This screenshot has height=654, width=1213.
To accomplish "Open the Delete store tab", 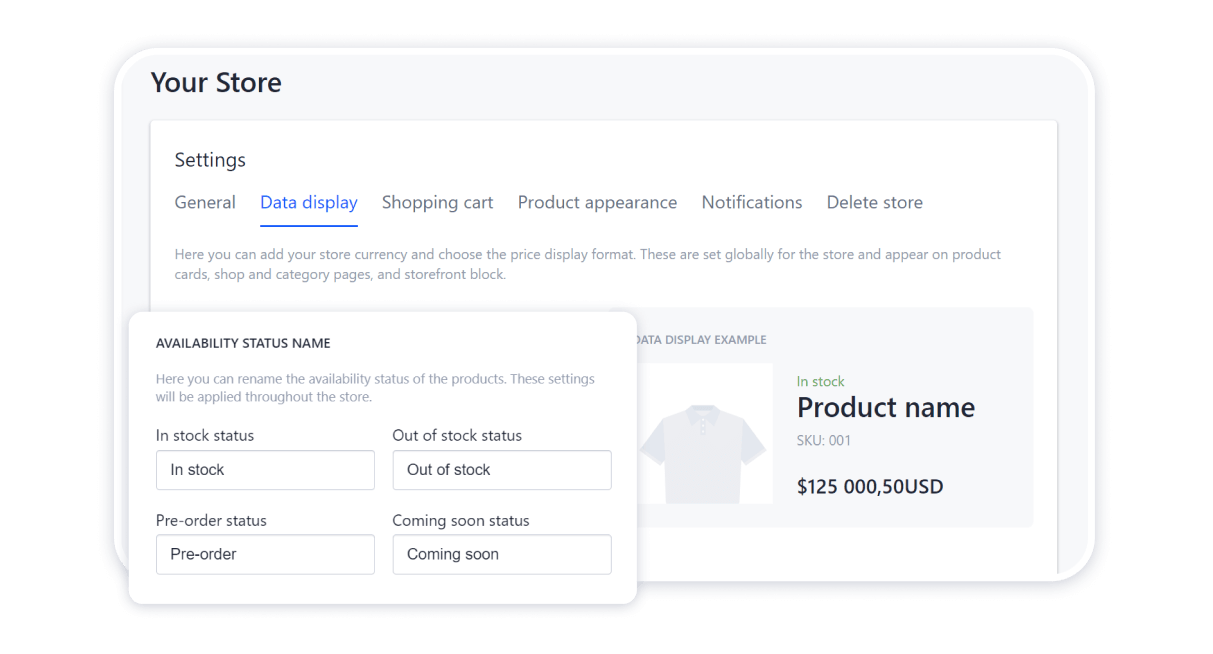I will click(x=874, y=202).
